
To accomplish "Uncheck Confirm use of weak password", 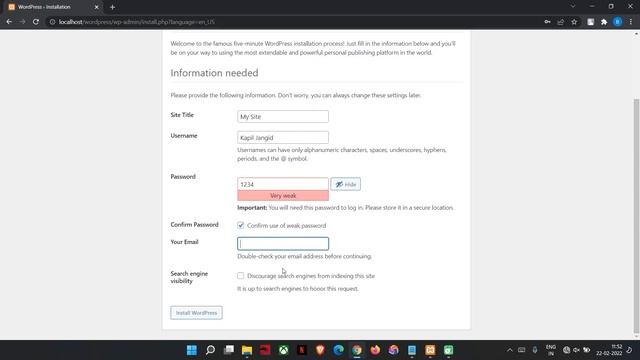I will coord(241,225).
